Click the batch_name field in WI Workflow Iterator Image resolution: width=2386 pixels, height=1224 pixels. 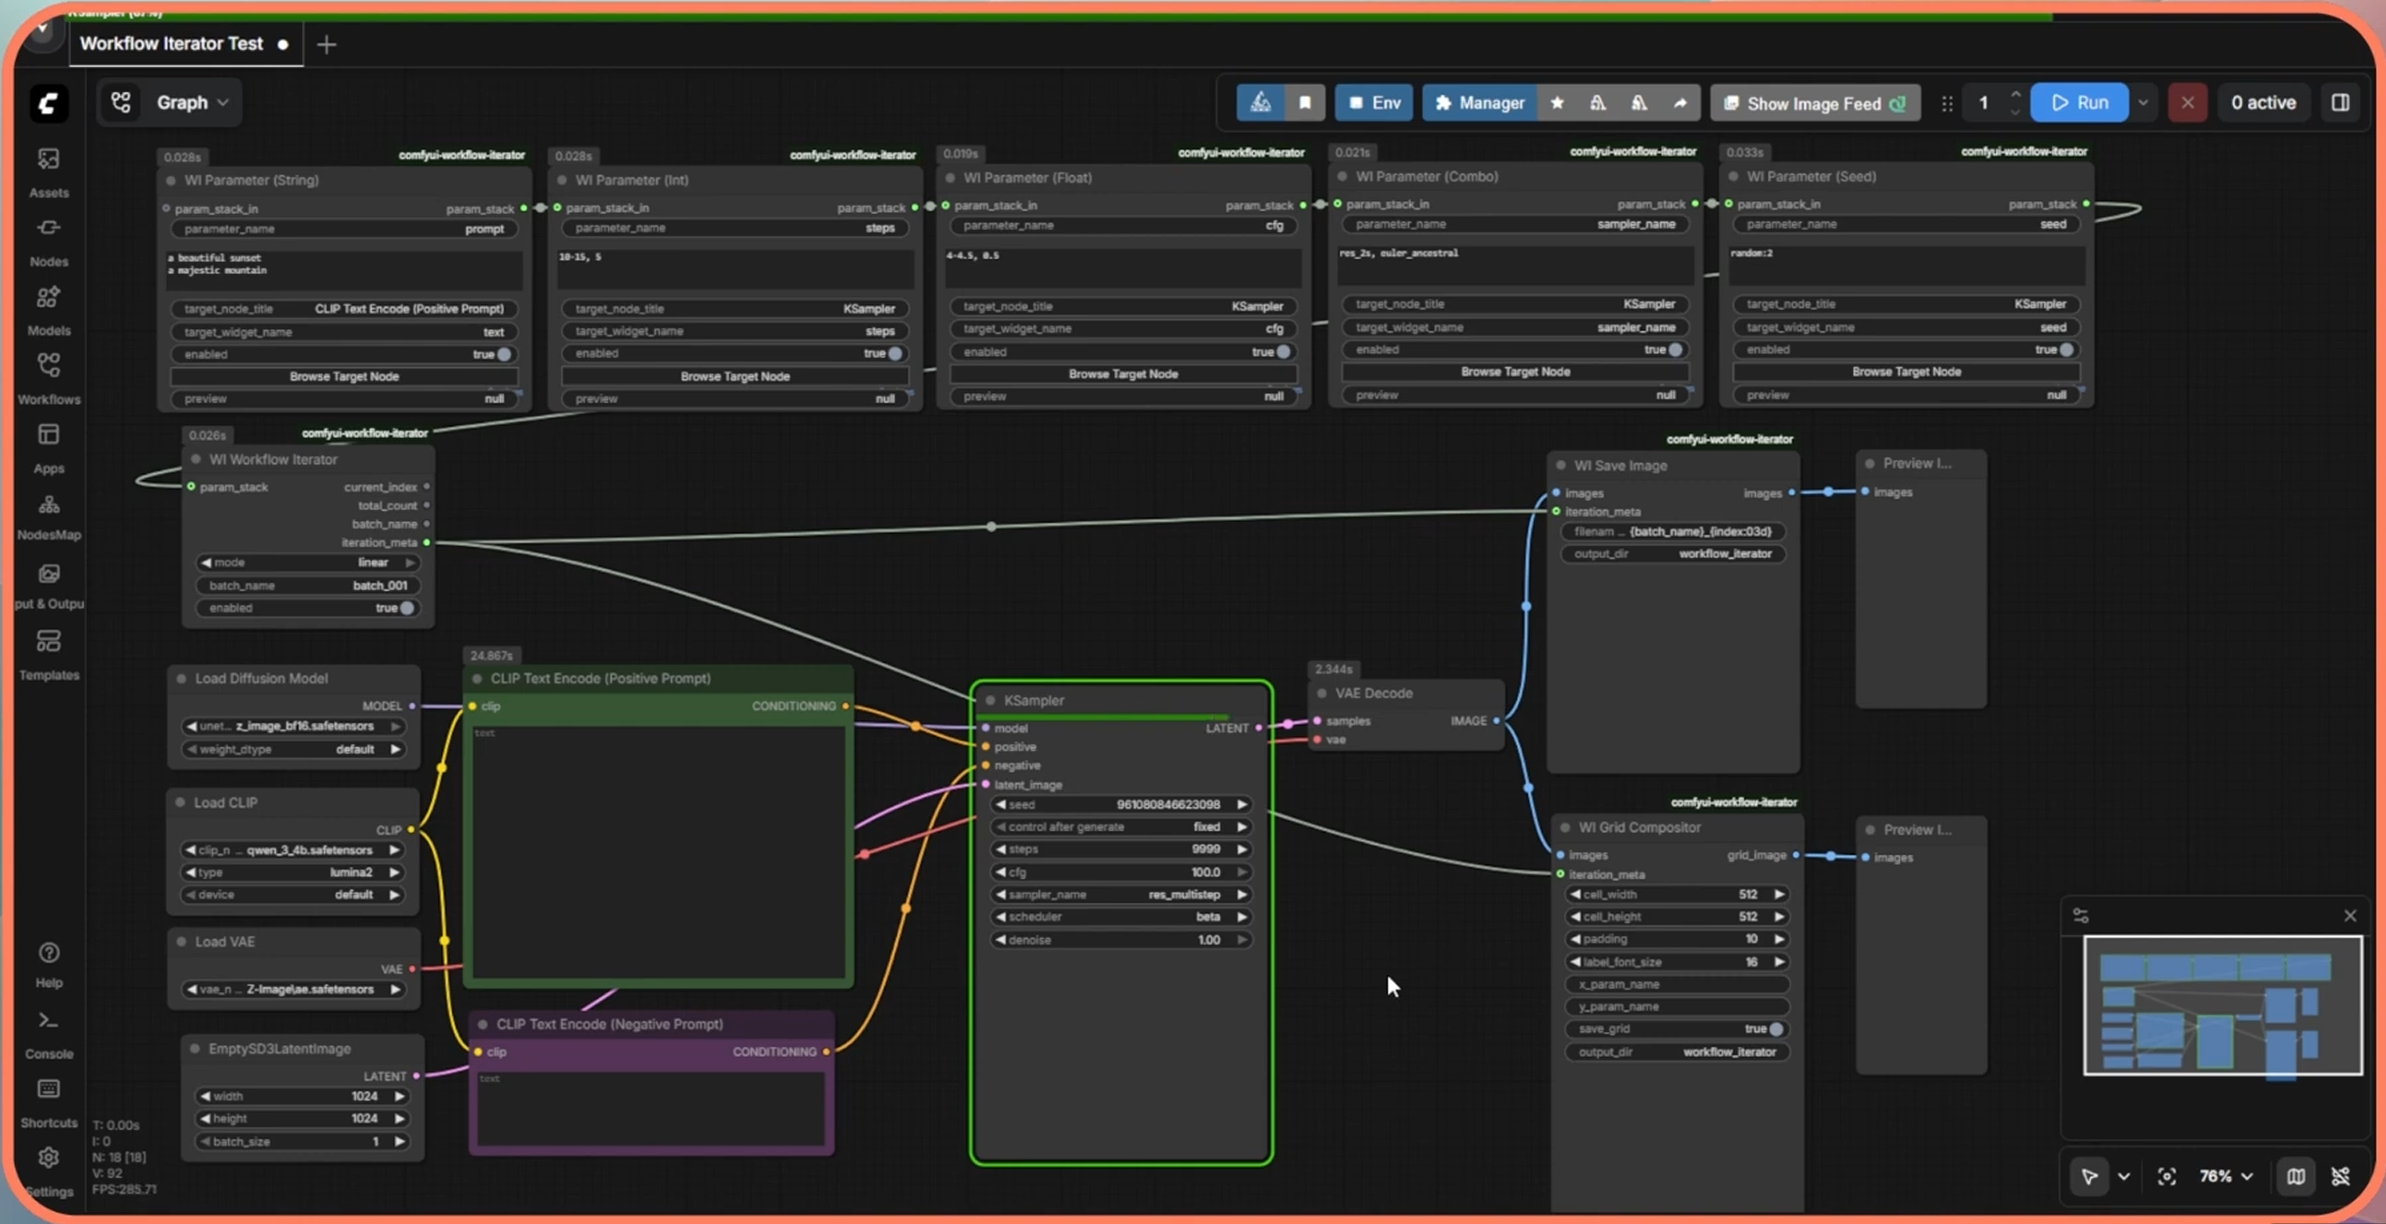[308, 586]
